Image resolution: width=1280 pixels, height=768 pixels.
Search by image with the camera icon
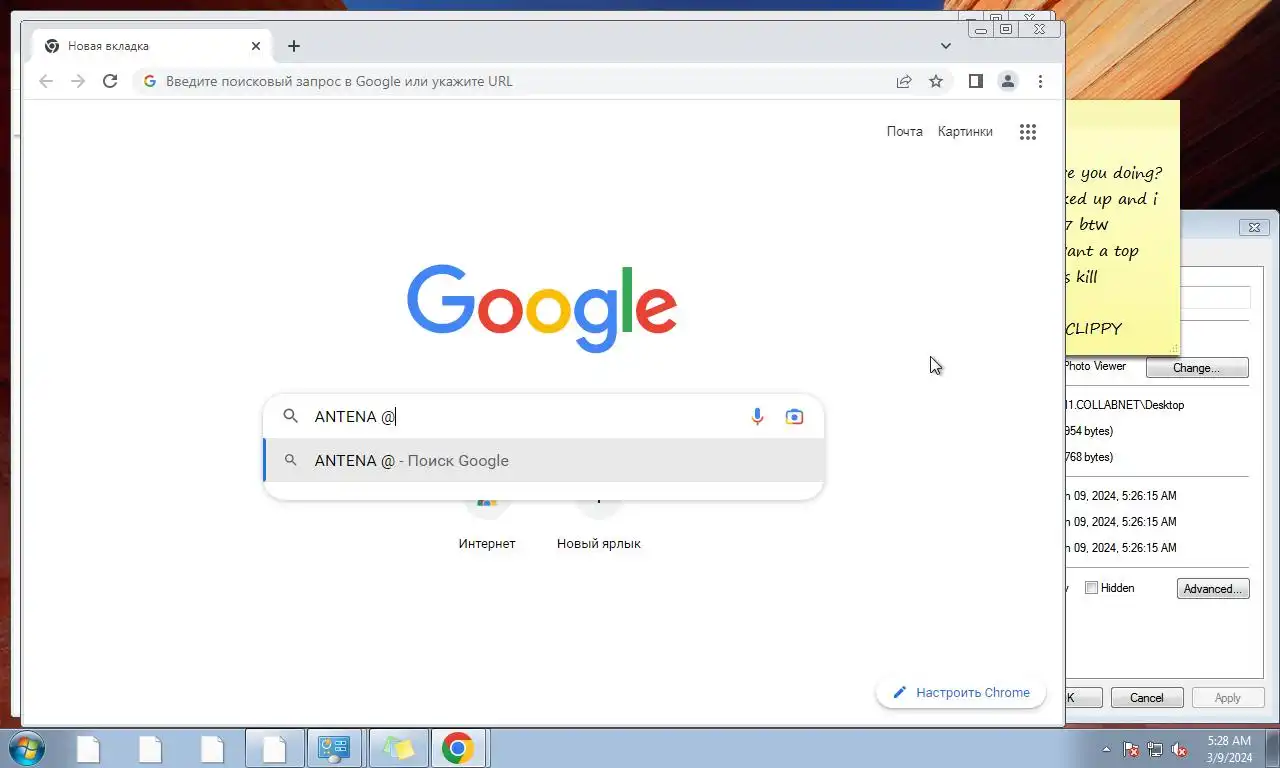point(794,416)
